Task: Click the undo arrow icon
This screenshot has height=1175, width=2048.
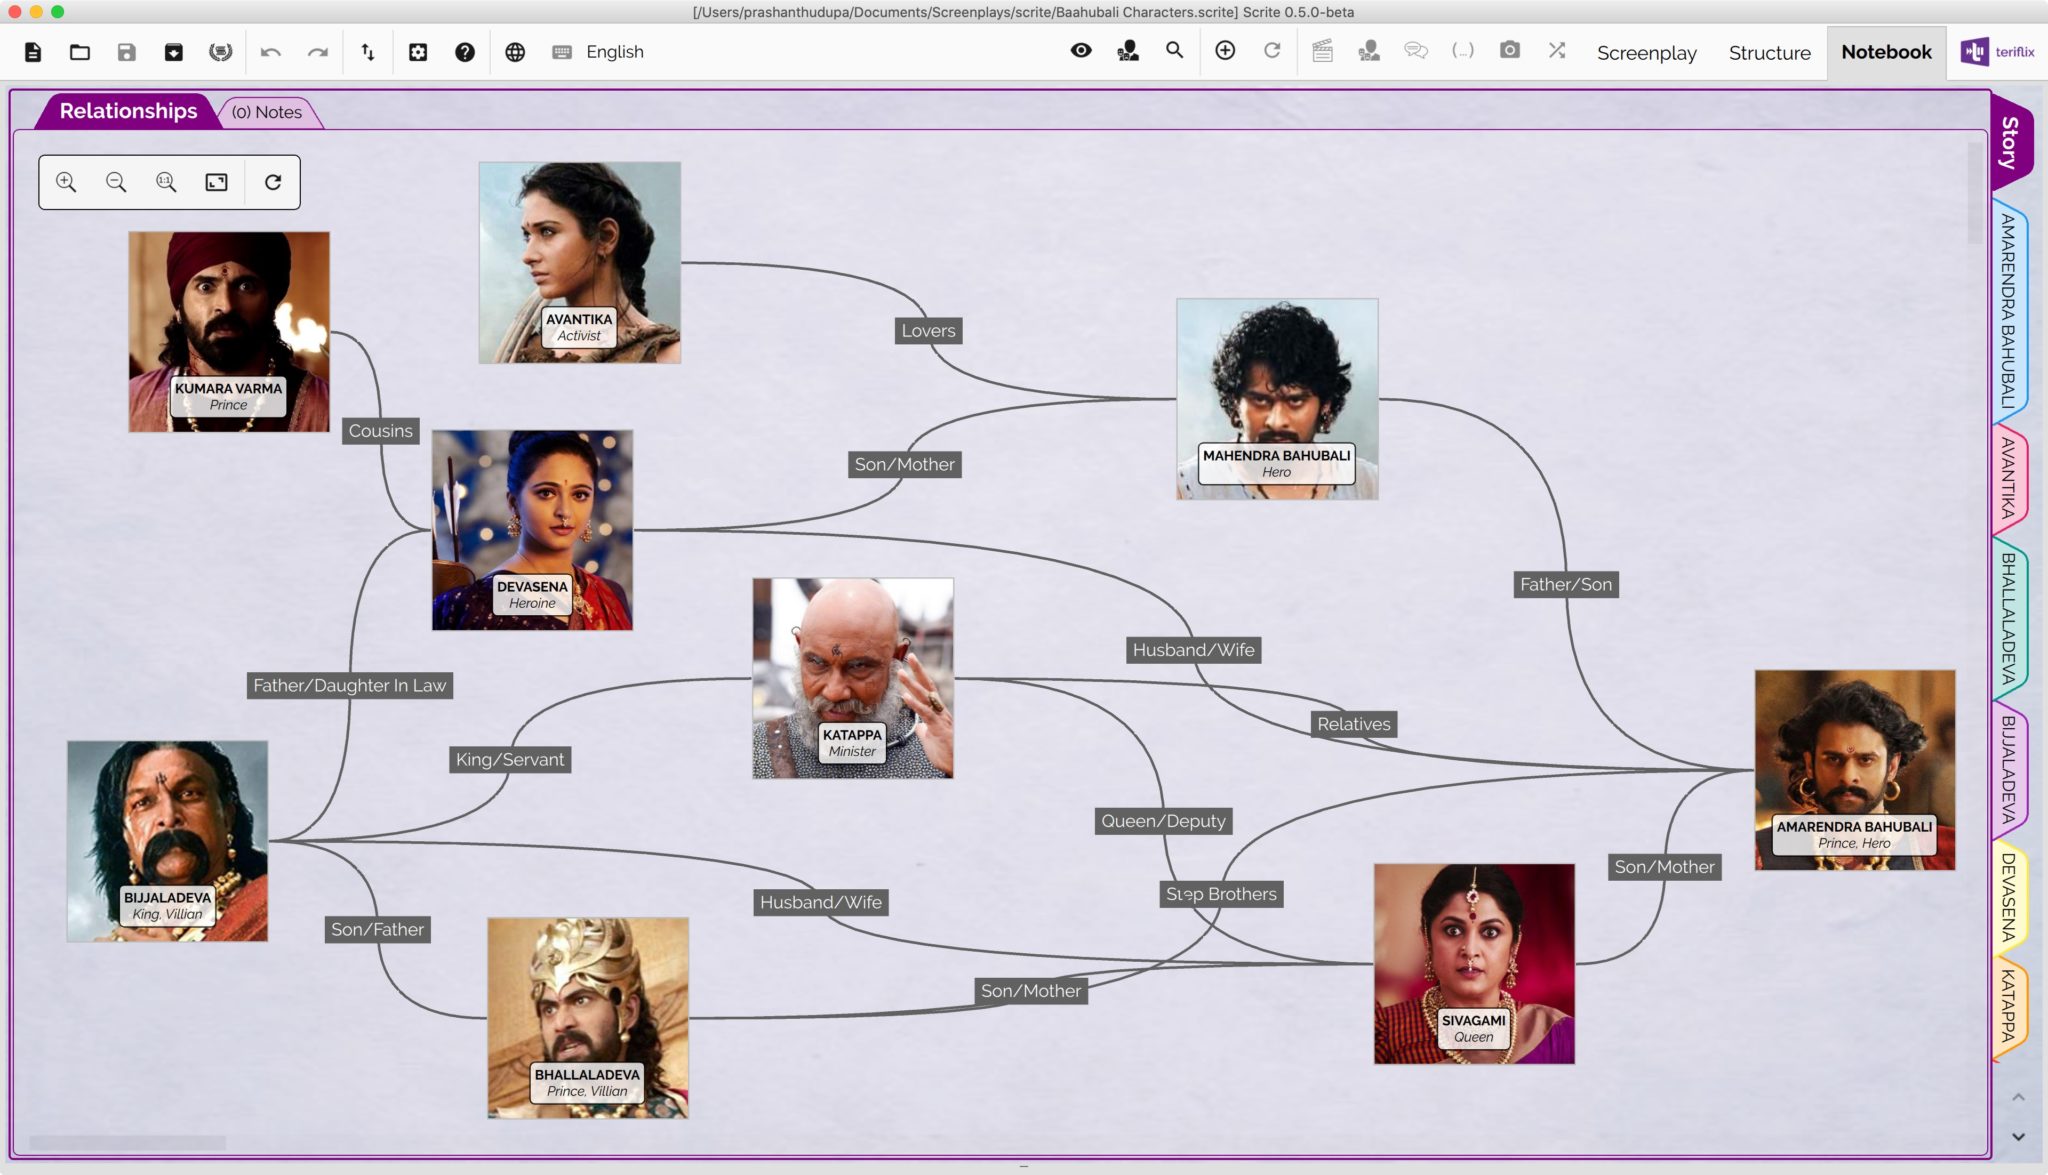Action: coord(270,51)
